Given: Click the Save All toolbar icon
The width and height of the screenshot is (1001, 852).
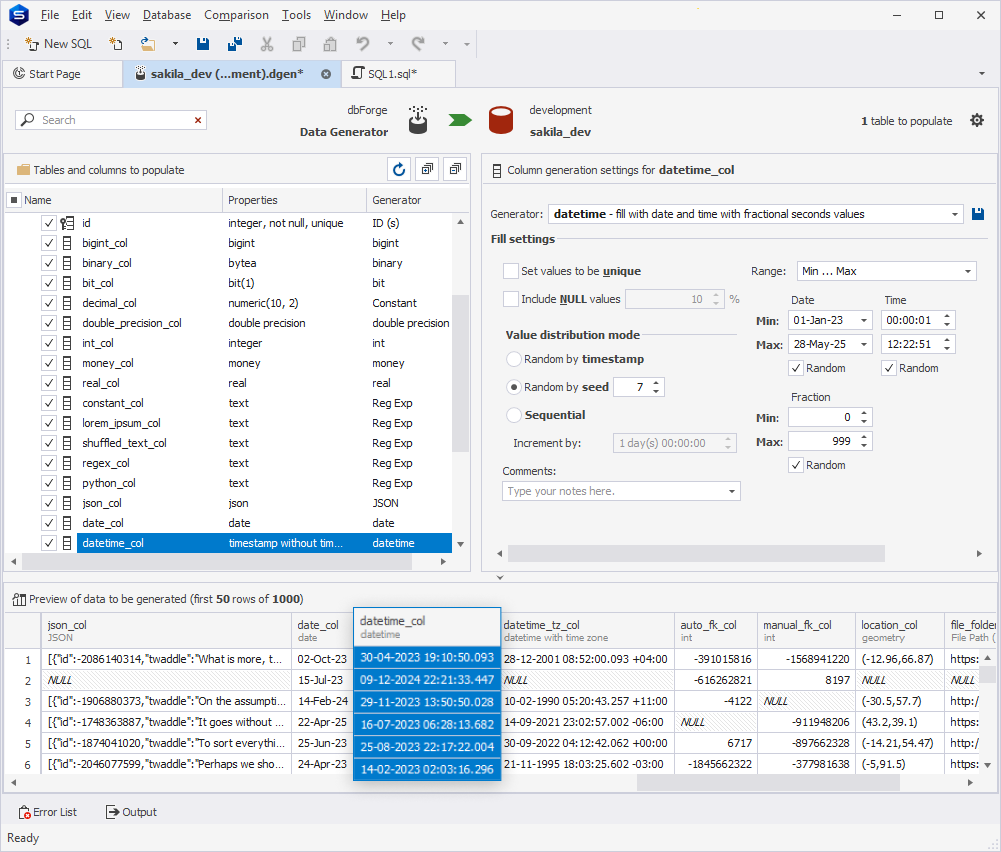Looking at the screenshot, I should pos(235,44).
